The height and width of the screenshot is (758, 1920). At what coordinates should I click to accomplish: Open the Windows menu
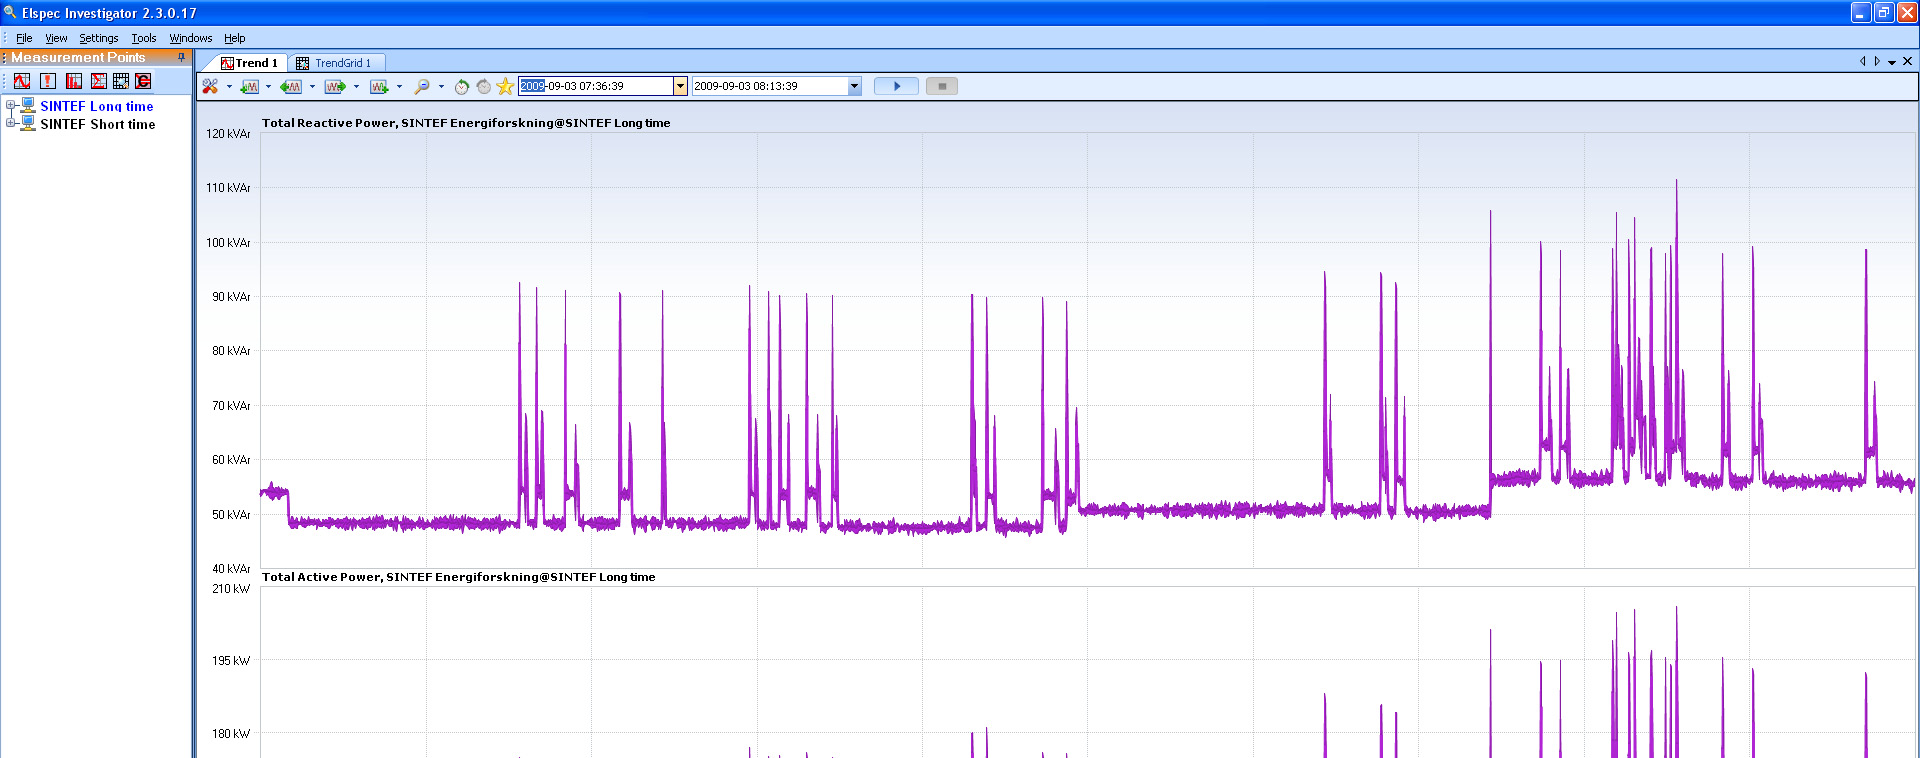[190, 38]
